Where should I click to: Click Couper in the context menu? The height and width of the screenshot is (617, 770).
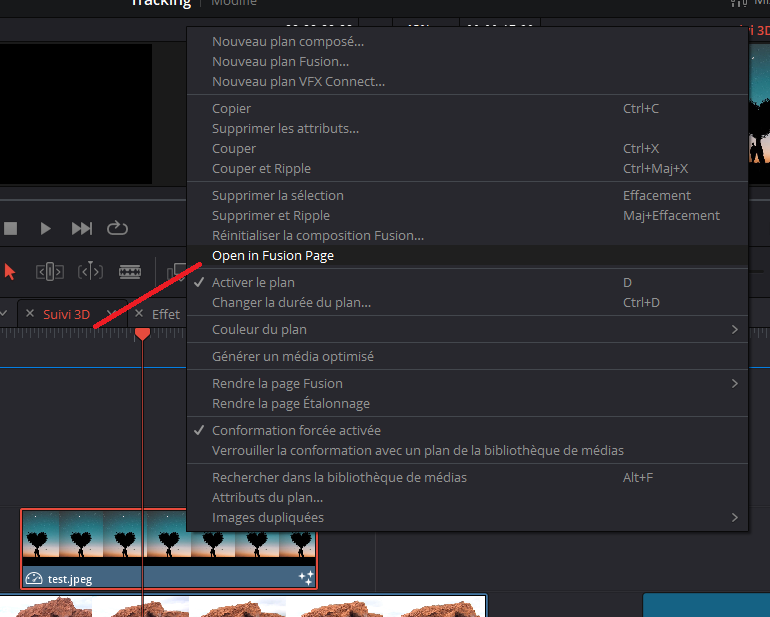[x=467, y=149]
